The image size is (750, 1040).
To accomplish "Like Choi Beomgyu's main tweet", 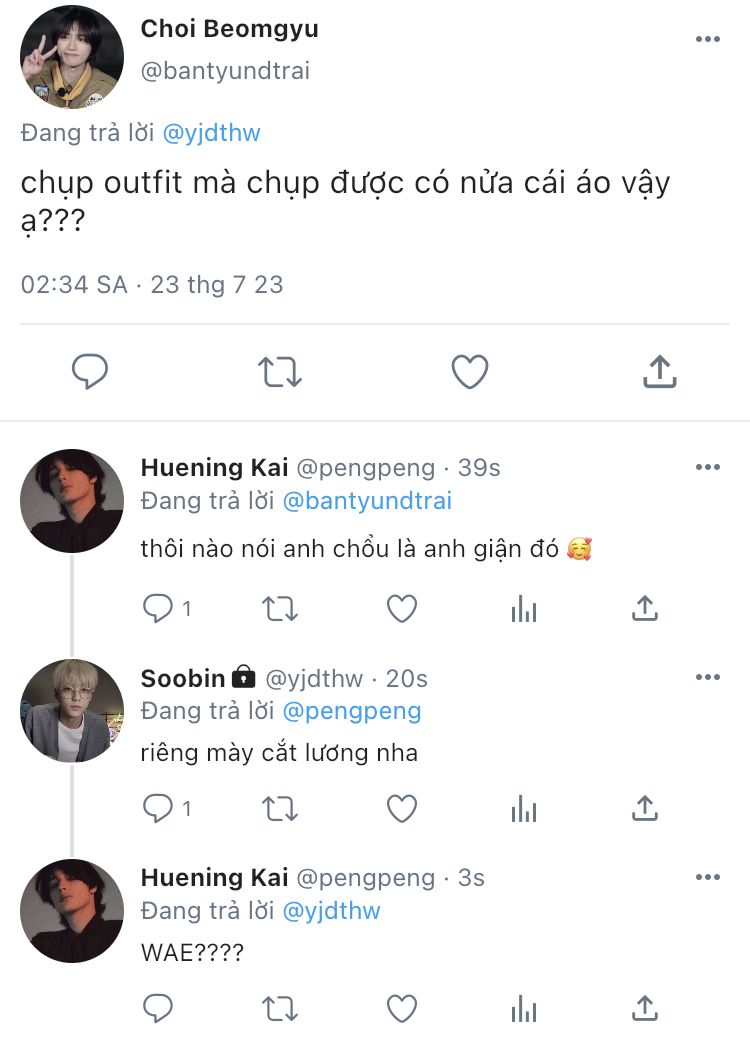I will coord(469,372).
